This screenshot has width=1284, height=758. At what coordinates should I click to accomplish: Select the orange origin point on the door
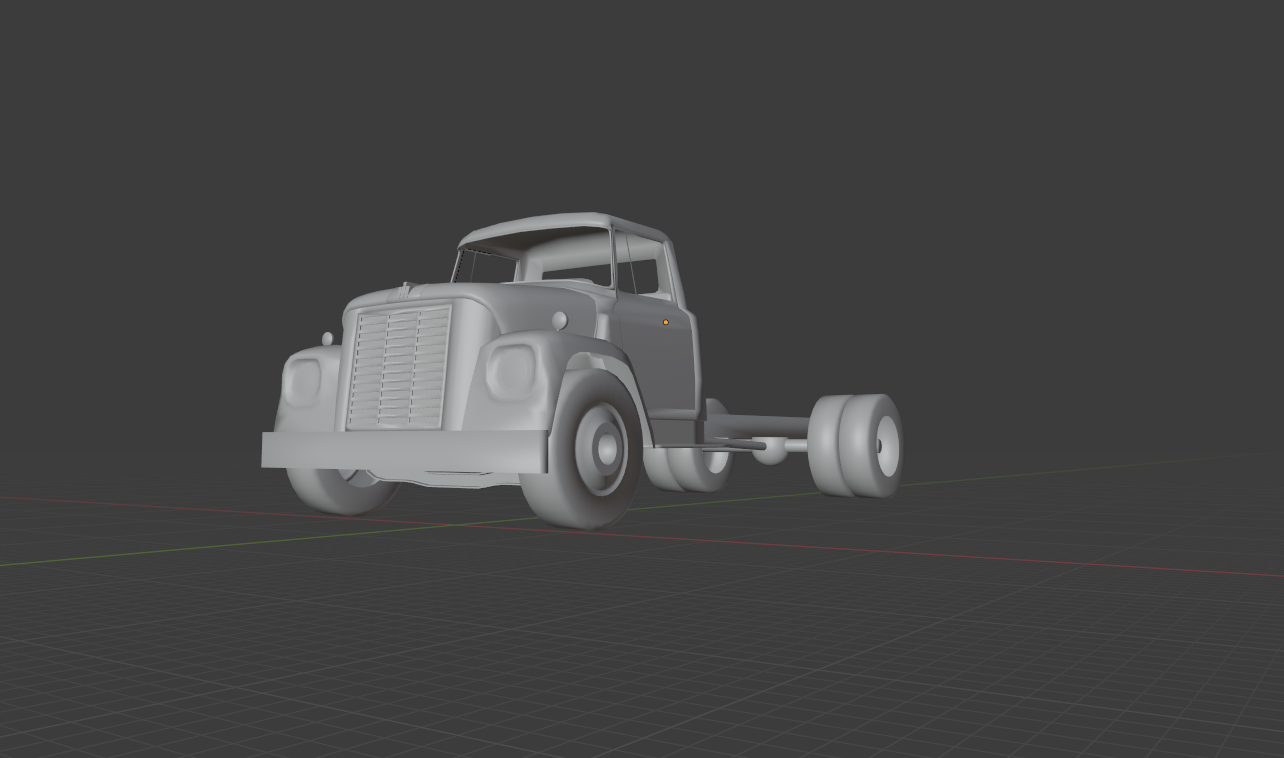(666, 323)
